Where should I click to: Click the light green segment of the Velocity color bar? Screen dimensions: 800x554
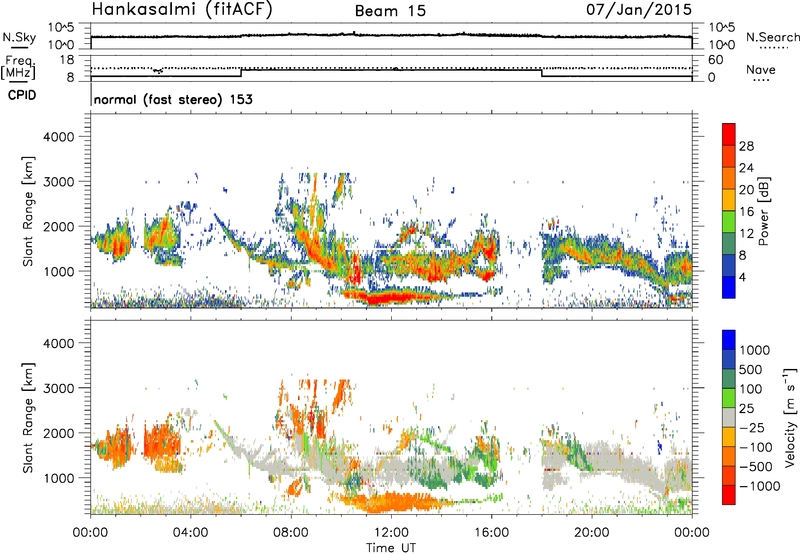pos(729,398)
